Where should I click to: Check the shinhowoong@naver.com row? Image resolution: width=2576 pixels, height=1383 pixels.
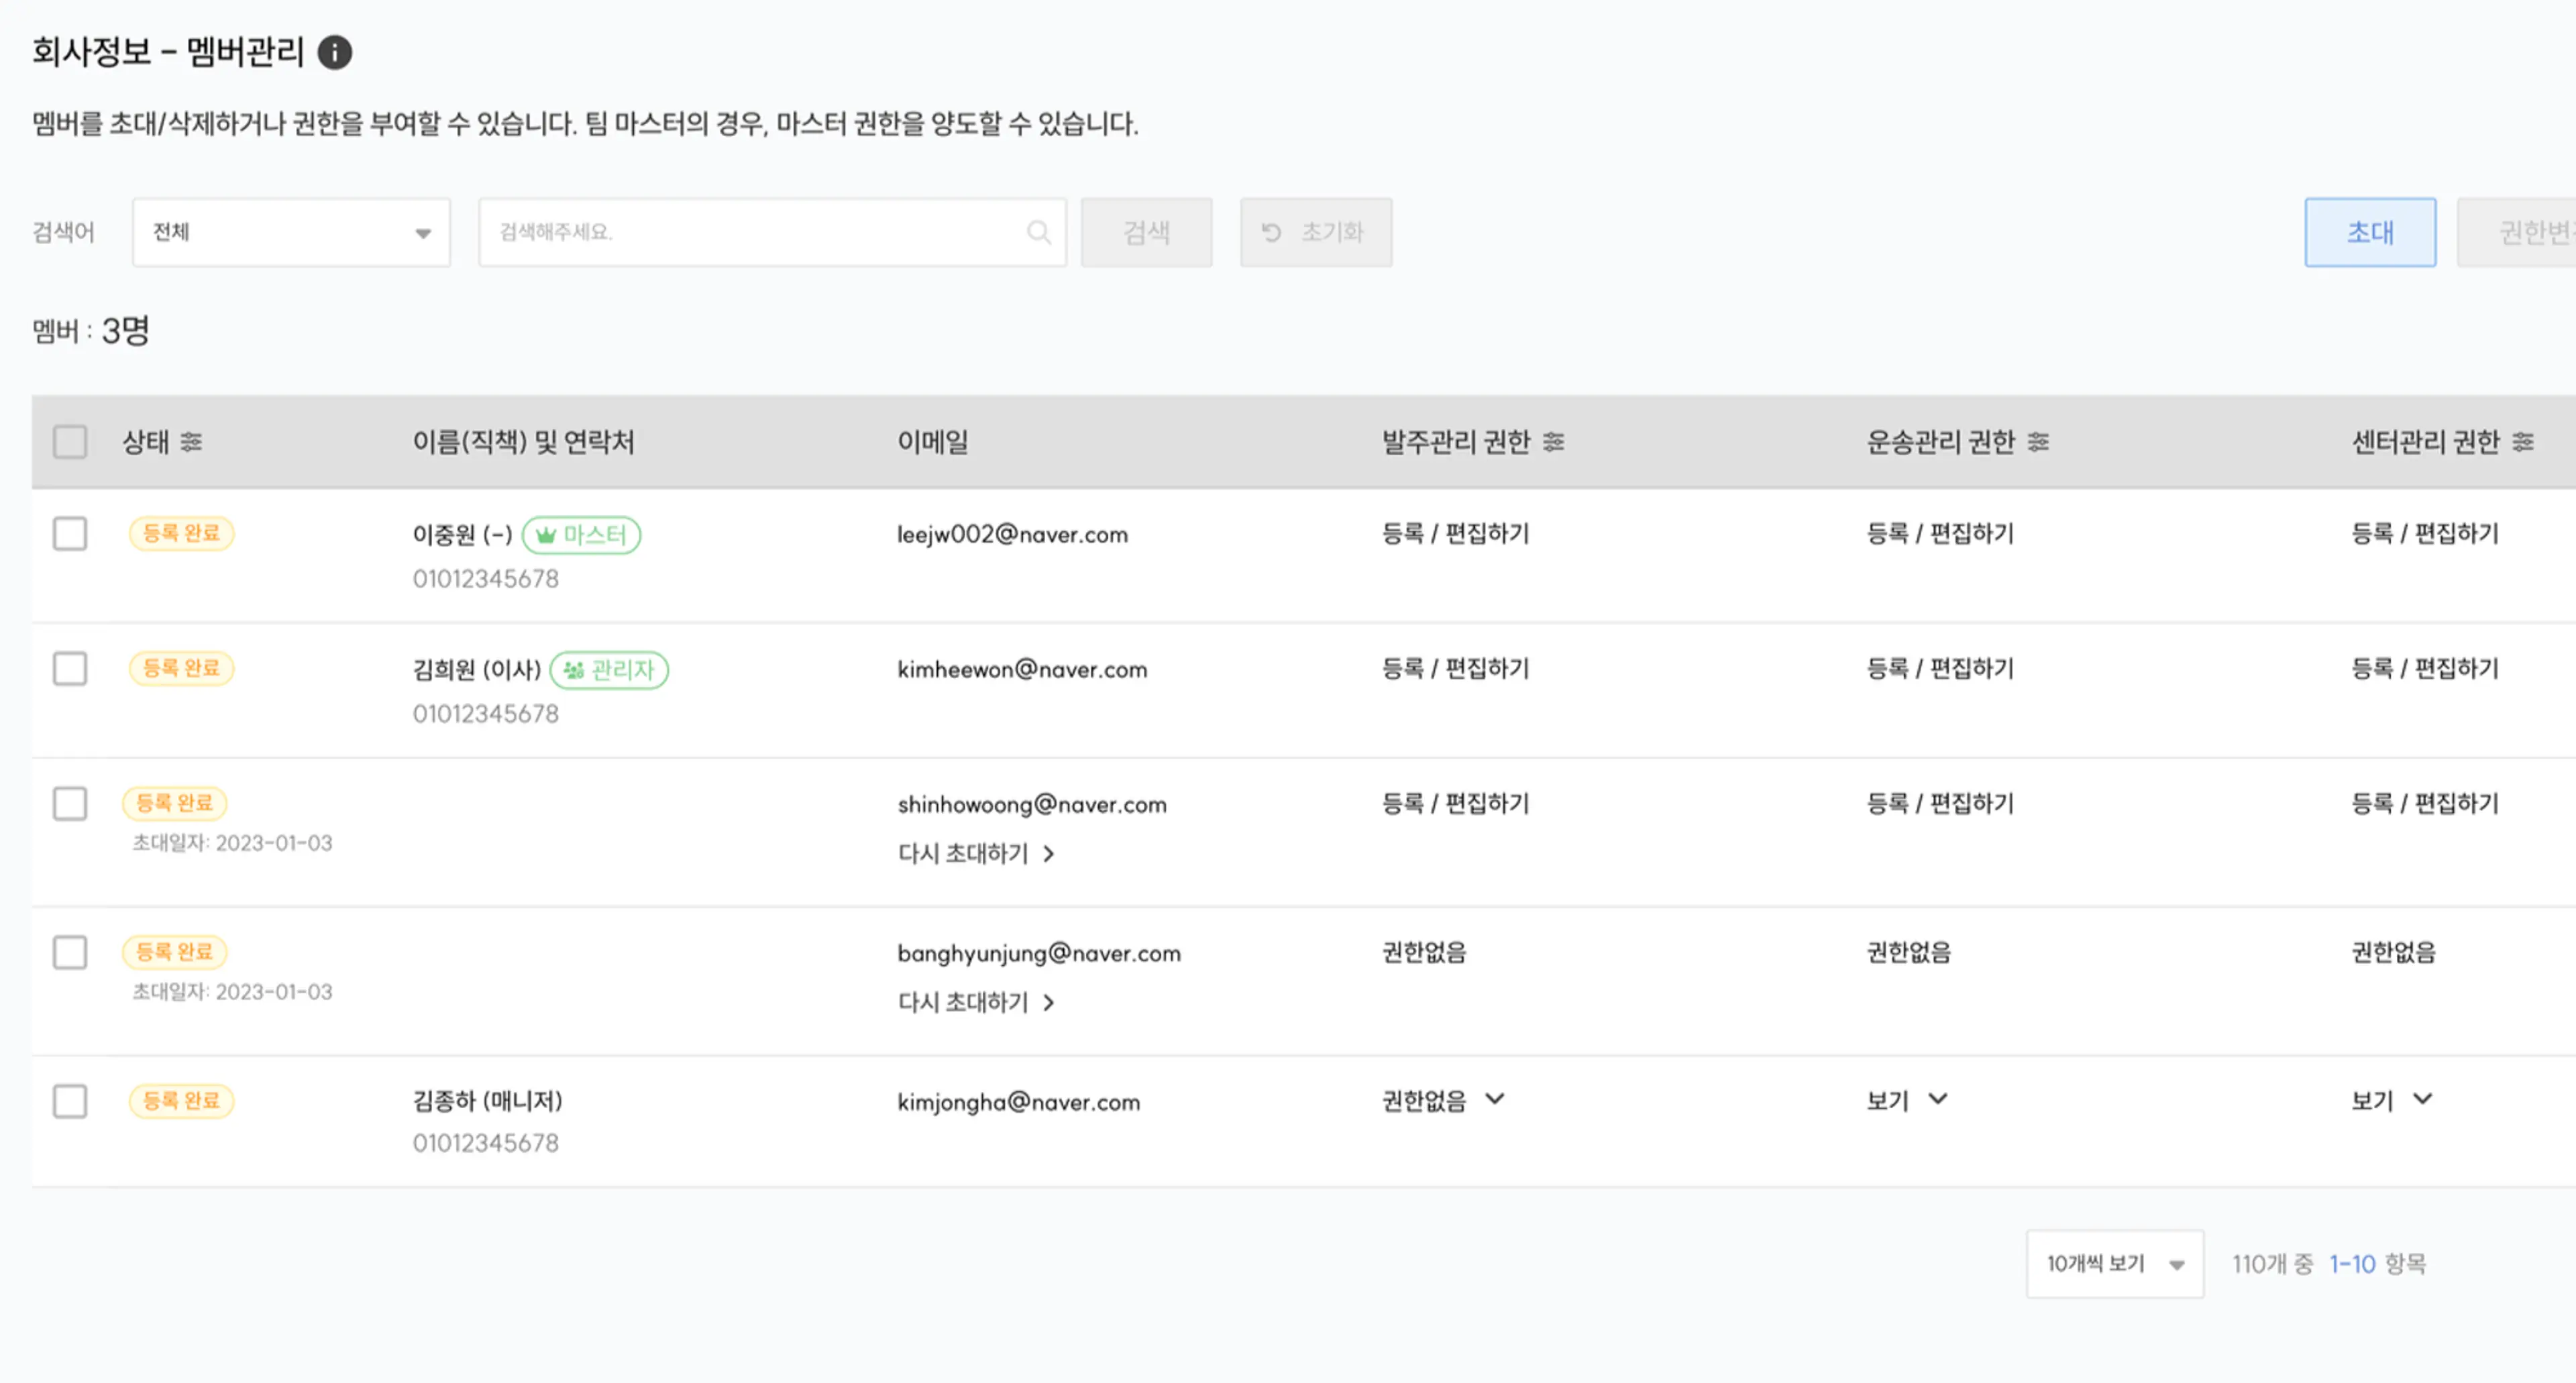click(x=70, y=804)
